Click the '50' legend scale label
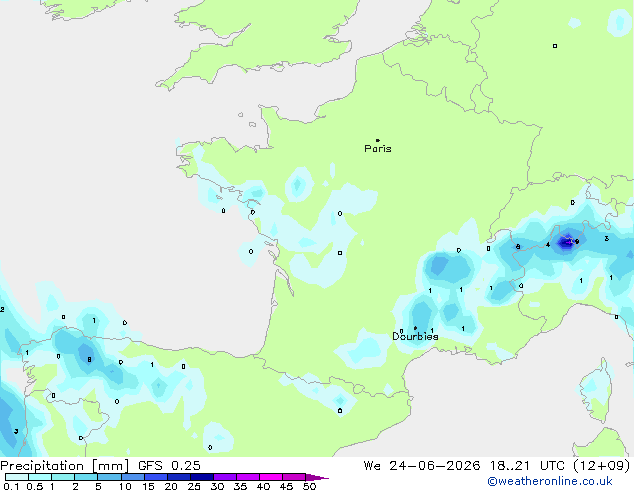The image size is (634, 490). [x=309, y=486]
